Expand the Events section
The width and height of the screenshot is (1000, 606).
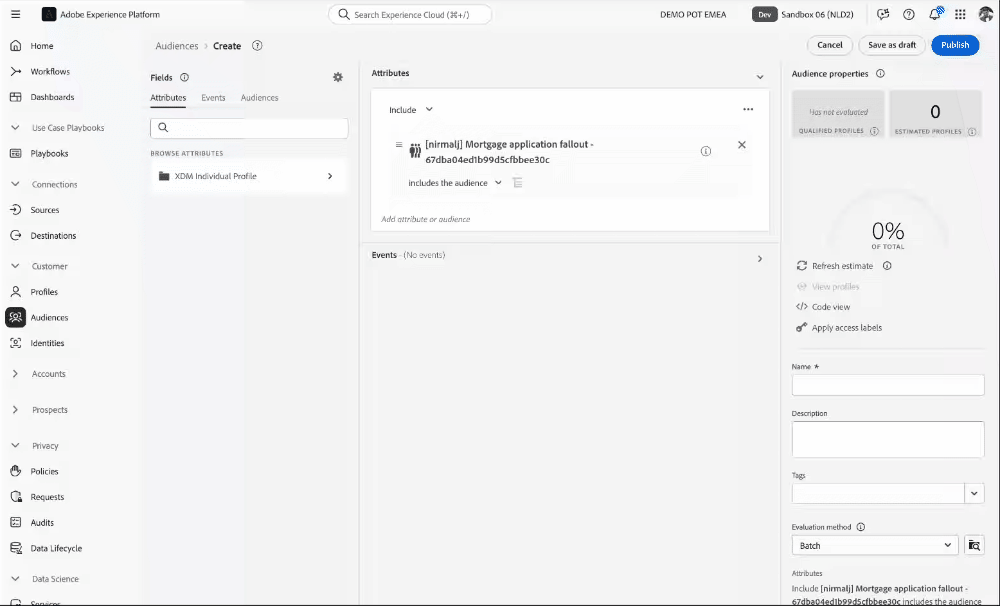click(x=760, y=258)
